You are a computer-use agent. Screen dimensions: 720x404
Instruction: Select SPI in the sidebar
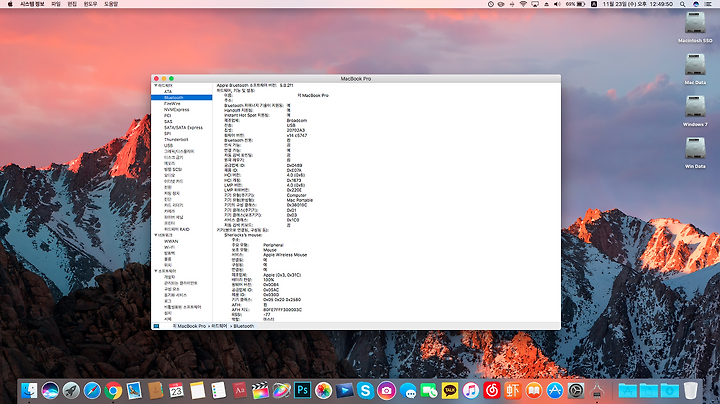coord(168,134)
